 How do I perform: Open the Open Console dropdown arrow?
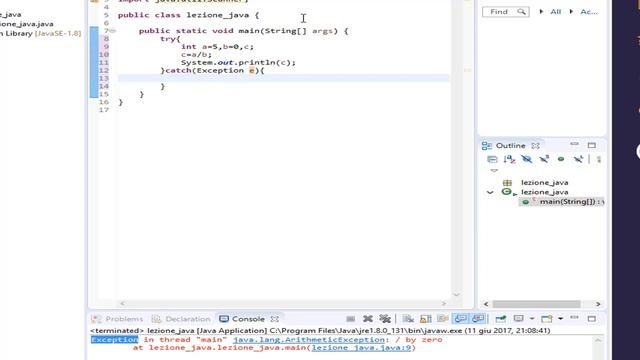560,319
